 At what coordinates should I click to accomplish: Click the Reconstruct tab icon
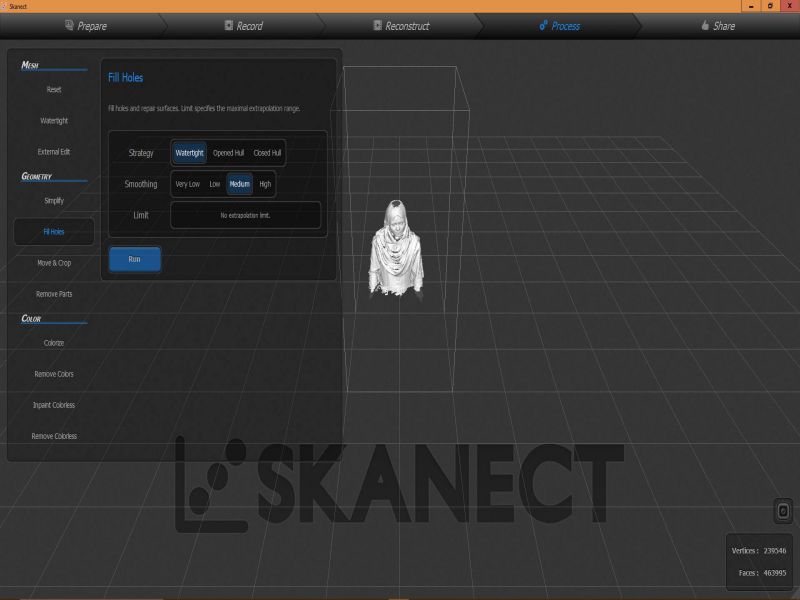(378, 25)
